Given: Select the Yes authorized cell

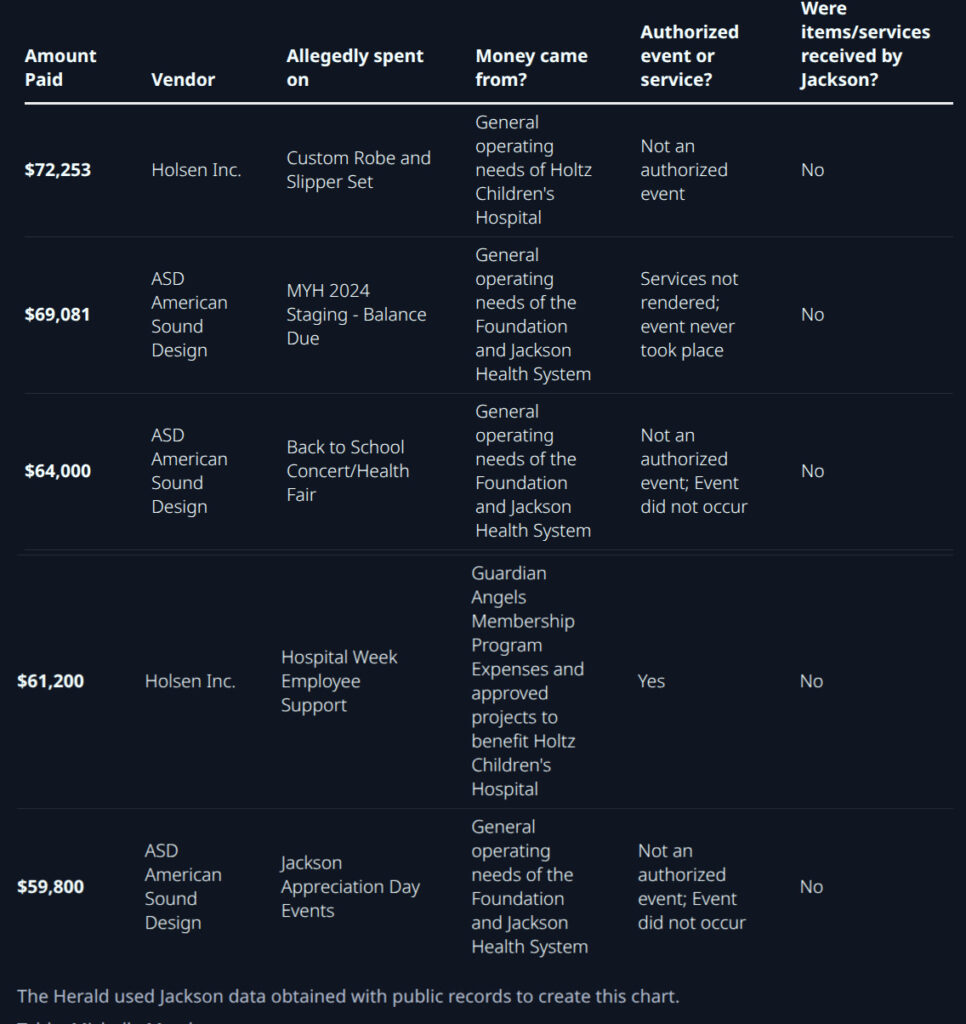Looking at the screenshot, I should coord(651,682).
